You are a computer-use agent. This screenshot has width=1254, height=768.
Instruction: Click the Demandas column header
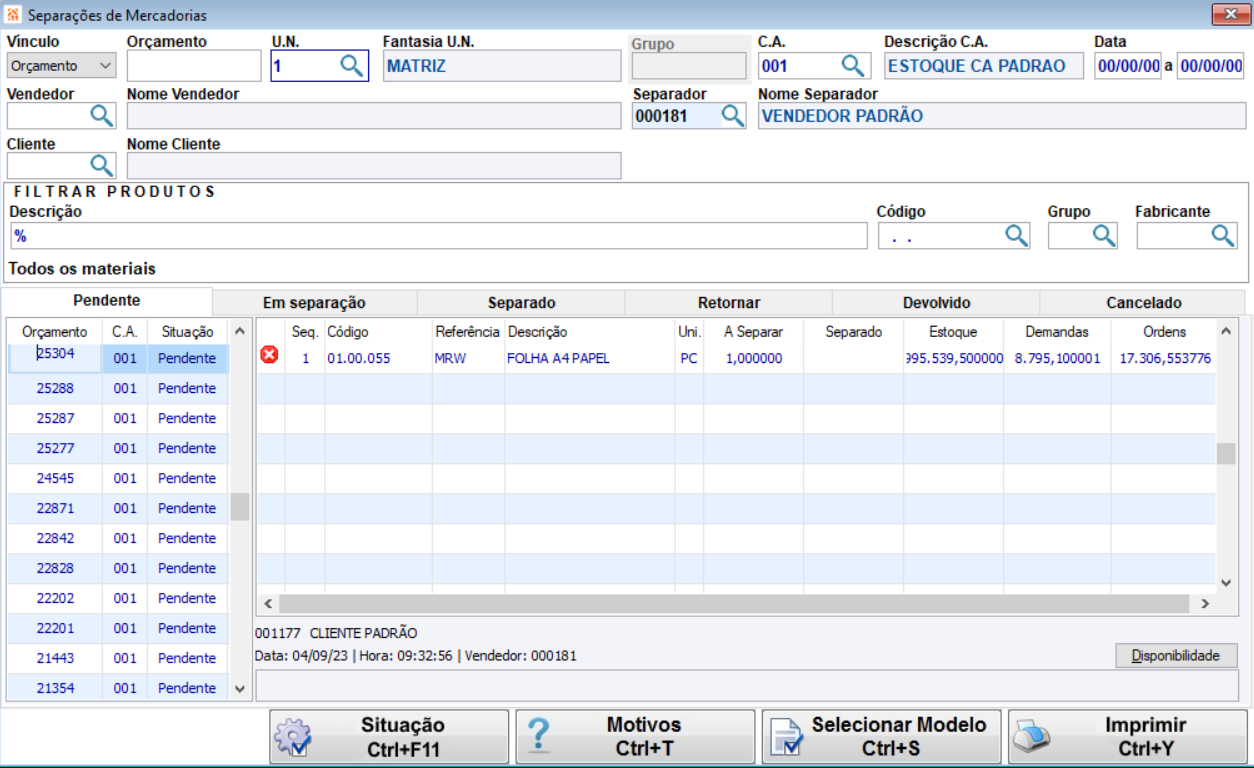point(1057,331)
